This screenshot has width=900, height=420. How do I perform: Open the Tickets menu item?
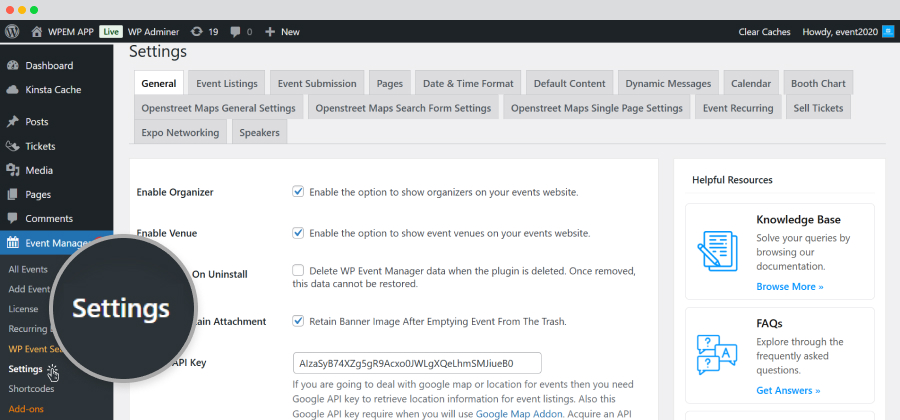pyautogui.click(x=40, y=146)
